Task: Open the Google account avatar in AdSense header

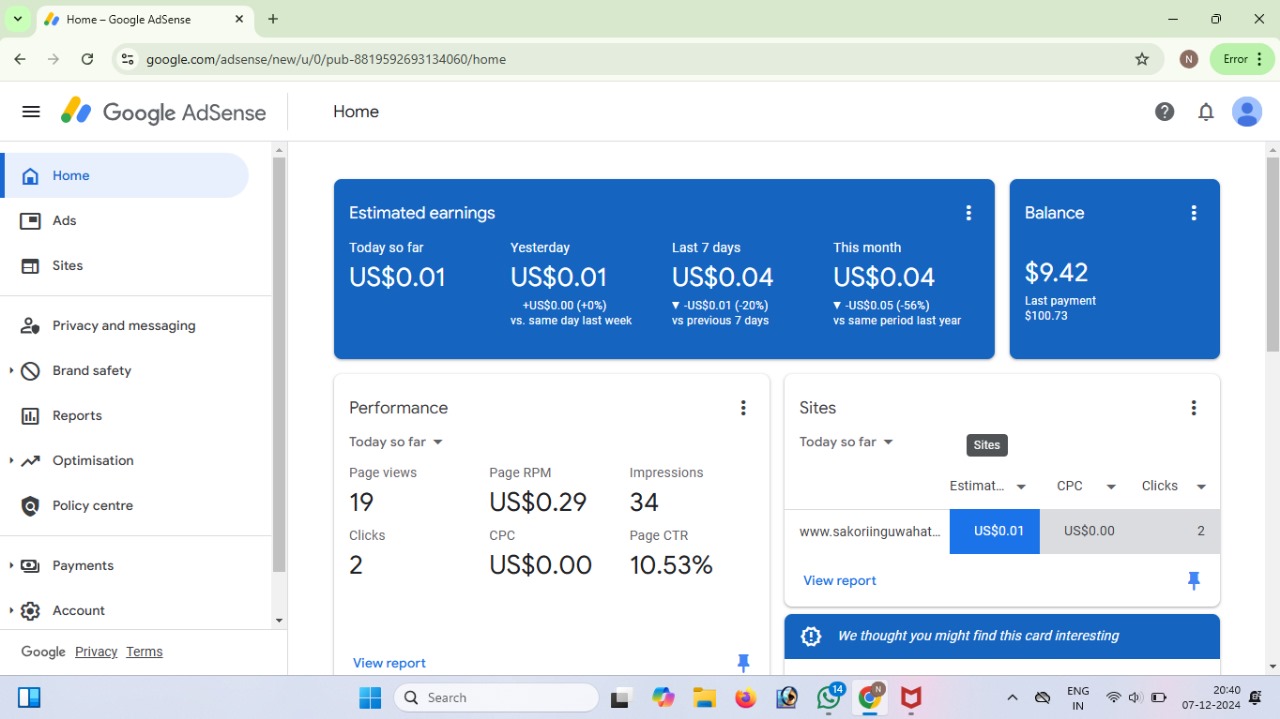Action: [x=1247, y=112]
